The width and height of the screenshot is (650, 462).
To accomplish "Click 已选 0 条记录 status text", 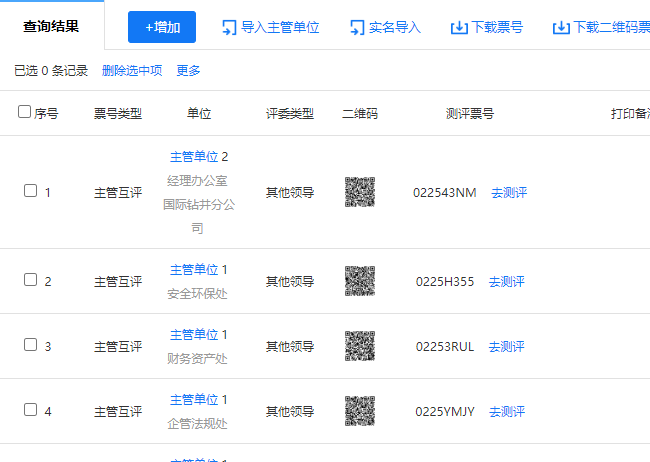I will 51,71.
